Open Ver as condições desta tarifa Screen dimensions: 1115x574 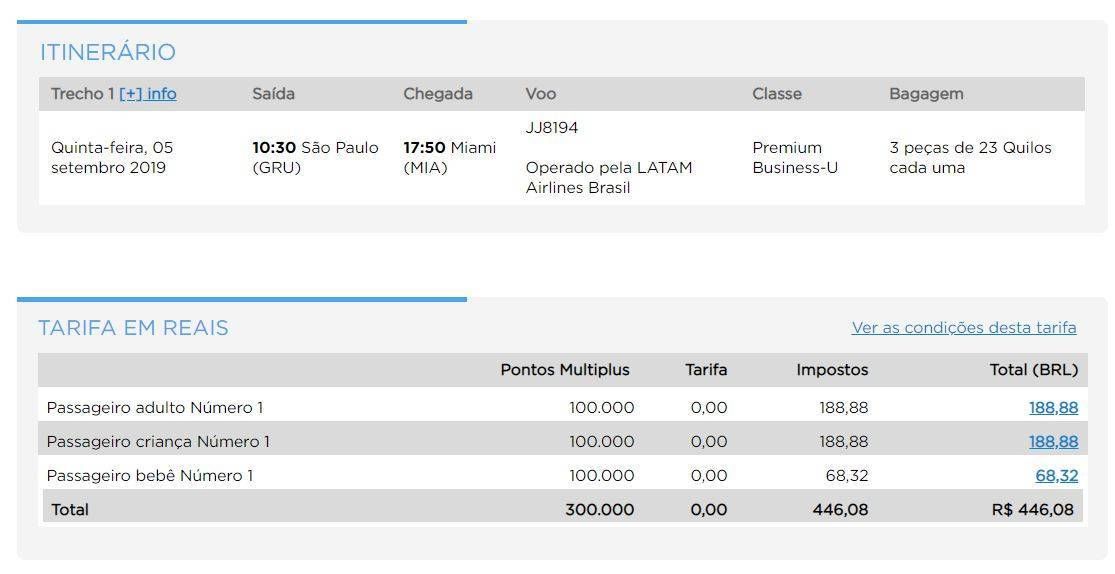click(964, 328)
